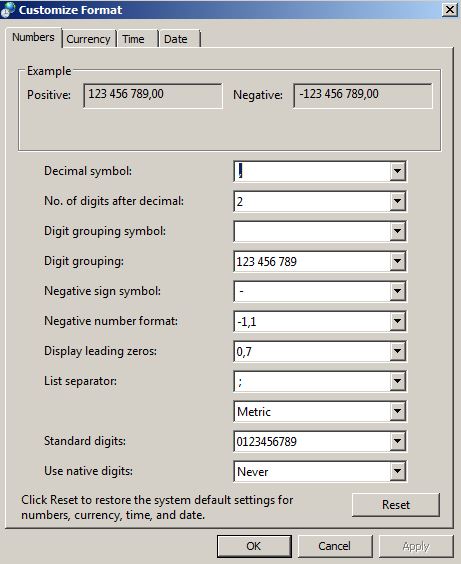Open Negative sign symbol dropdown arrow

click(397, 291)
